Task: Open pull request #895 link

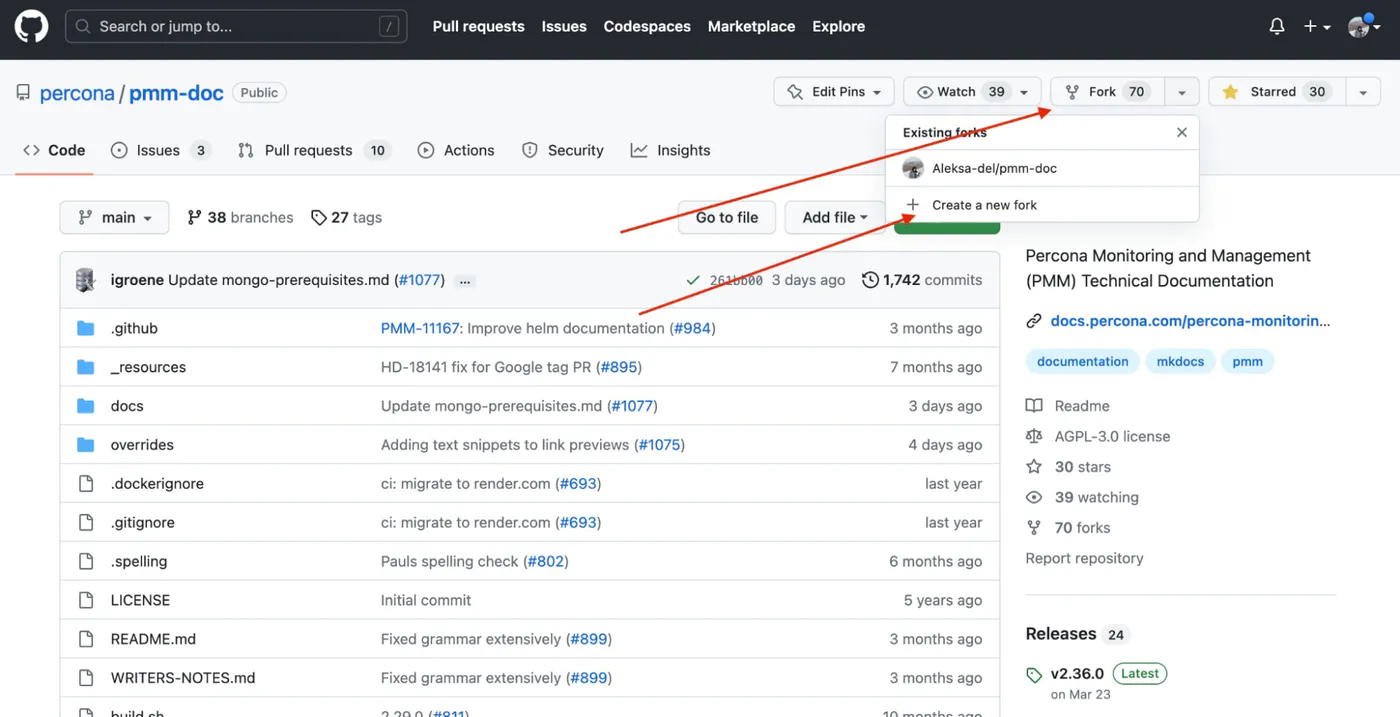Action: coord(619,367)
